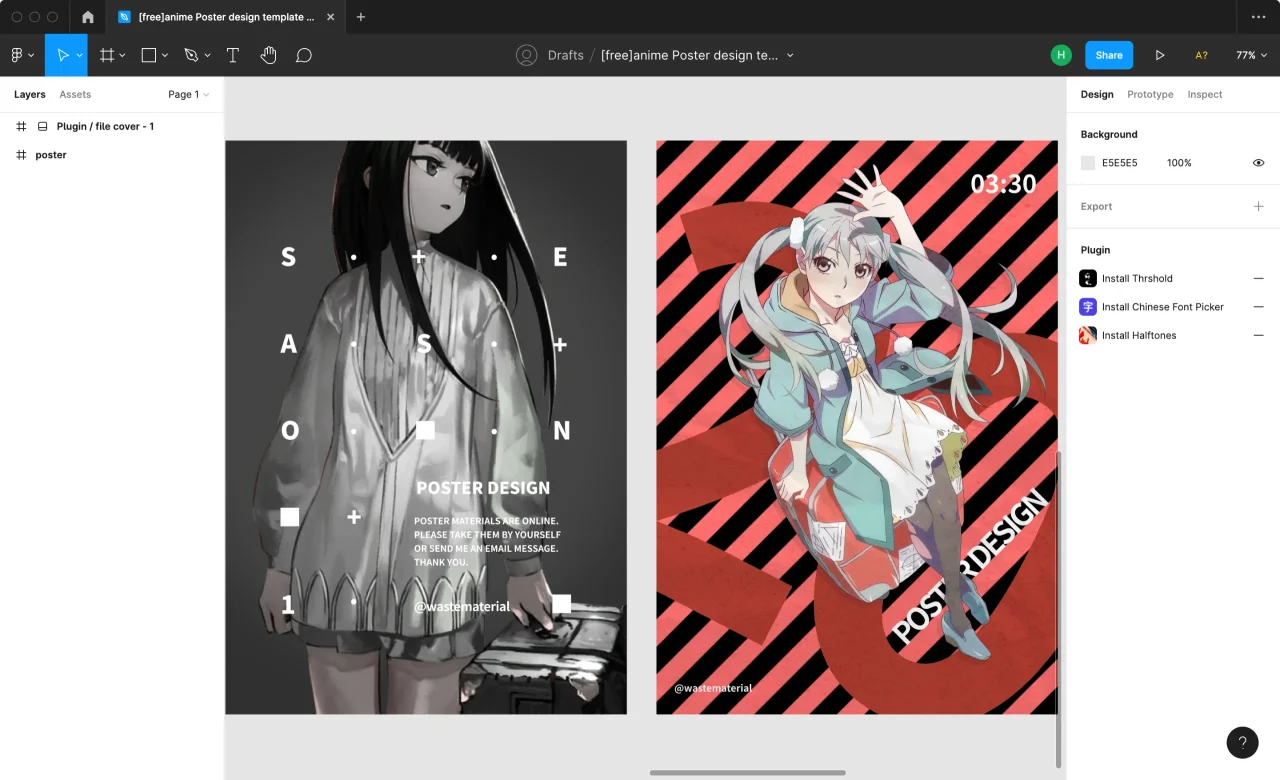The image size is (1280, 780).
Task: Toggle background color visibility eye
Action: tap(1258, 163)
